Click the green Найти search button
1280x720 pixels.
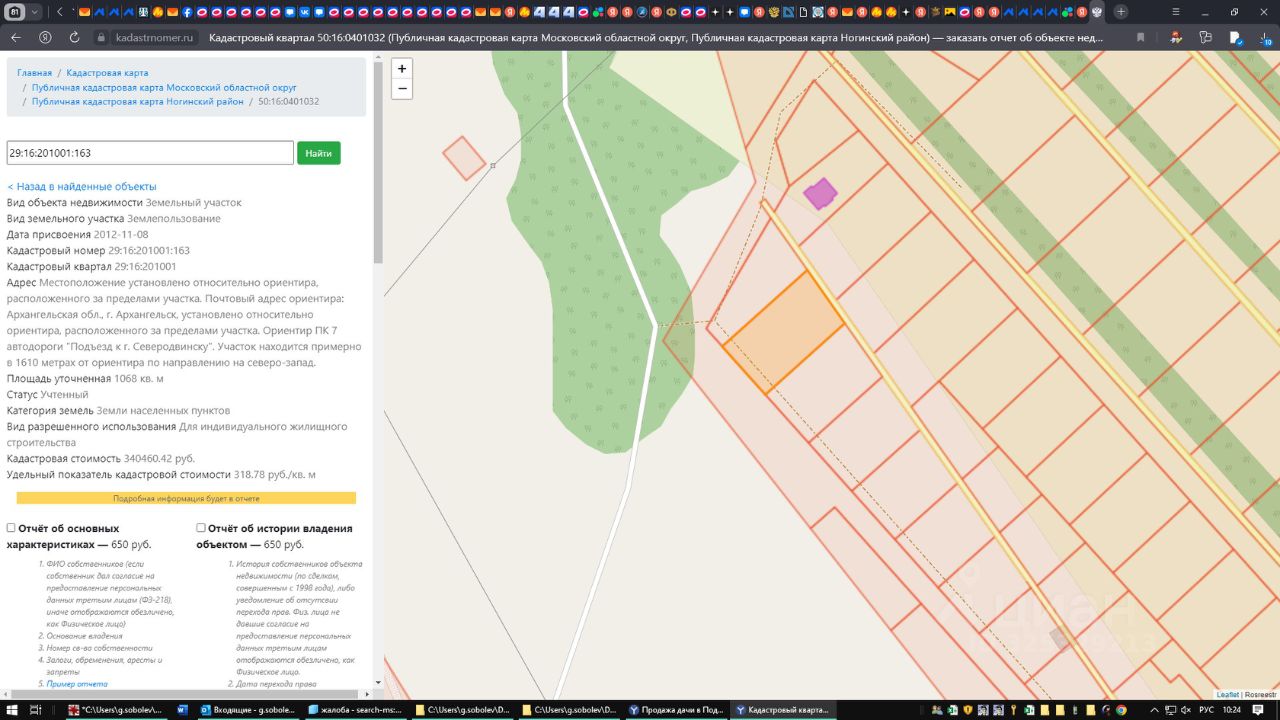pos(318,153)
